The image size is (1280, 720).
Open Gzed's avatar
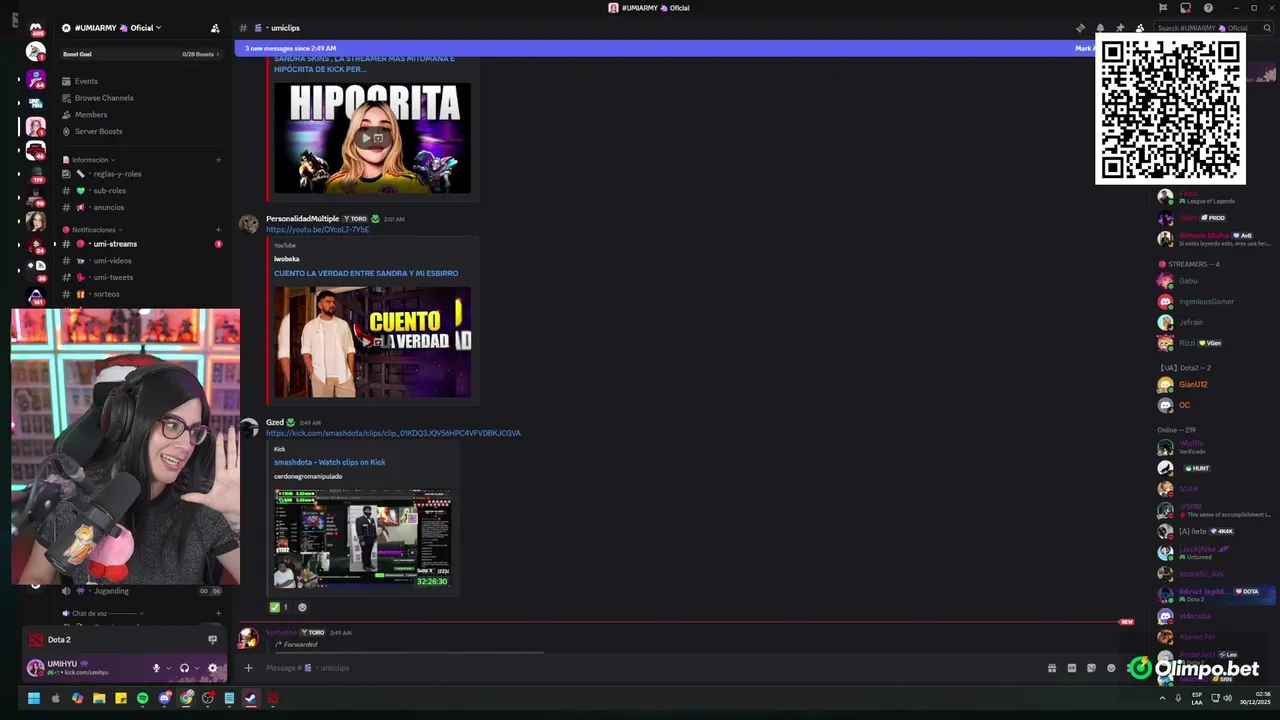click(248, 428)
